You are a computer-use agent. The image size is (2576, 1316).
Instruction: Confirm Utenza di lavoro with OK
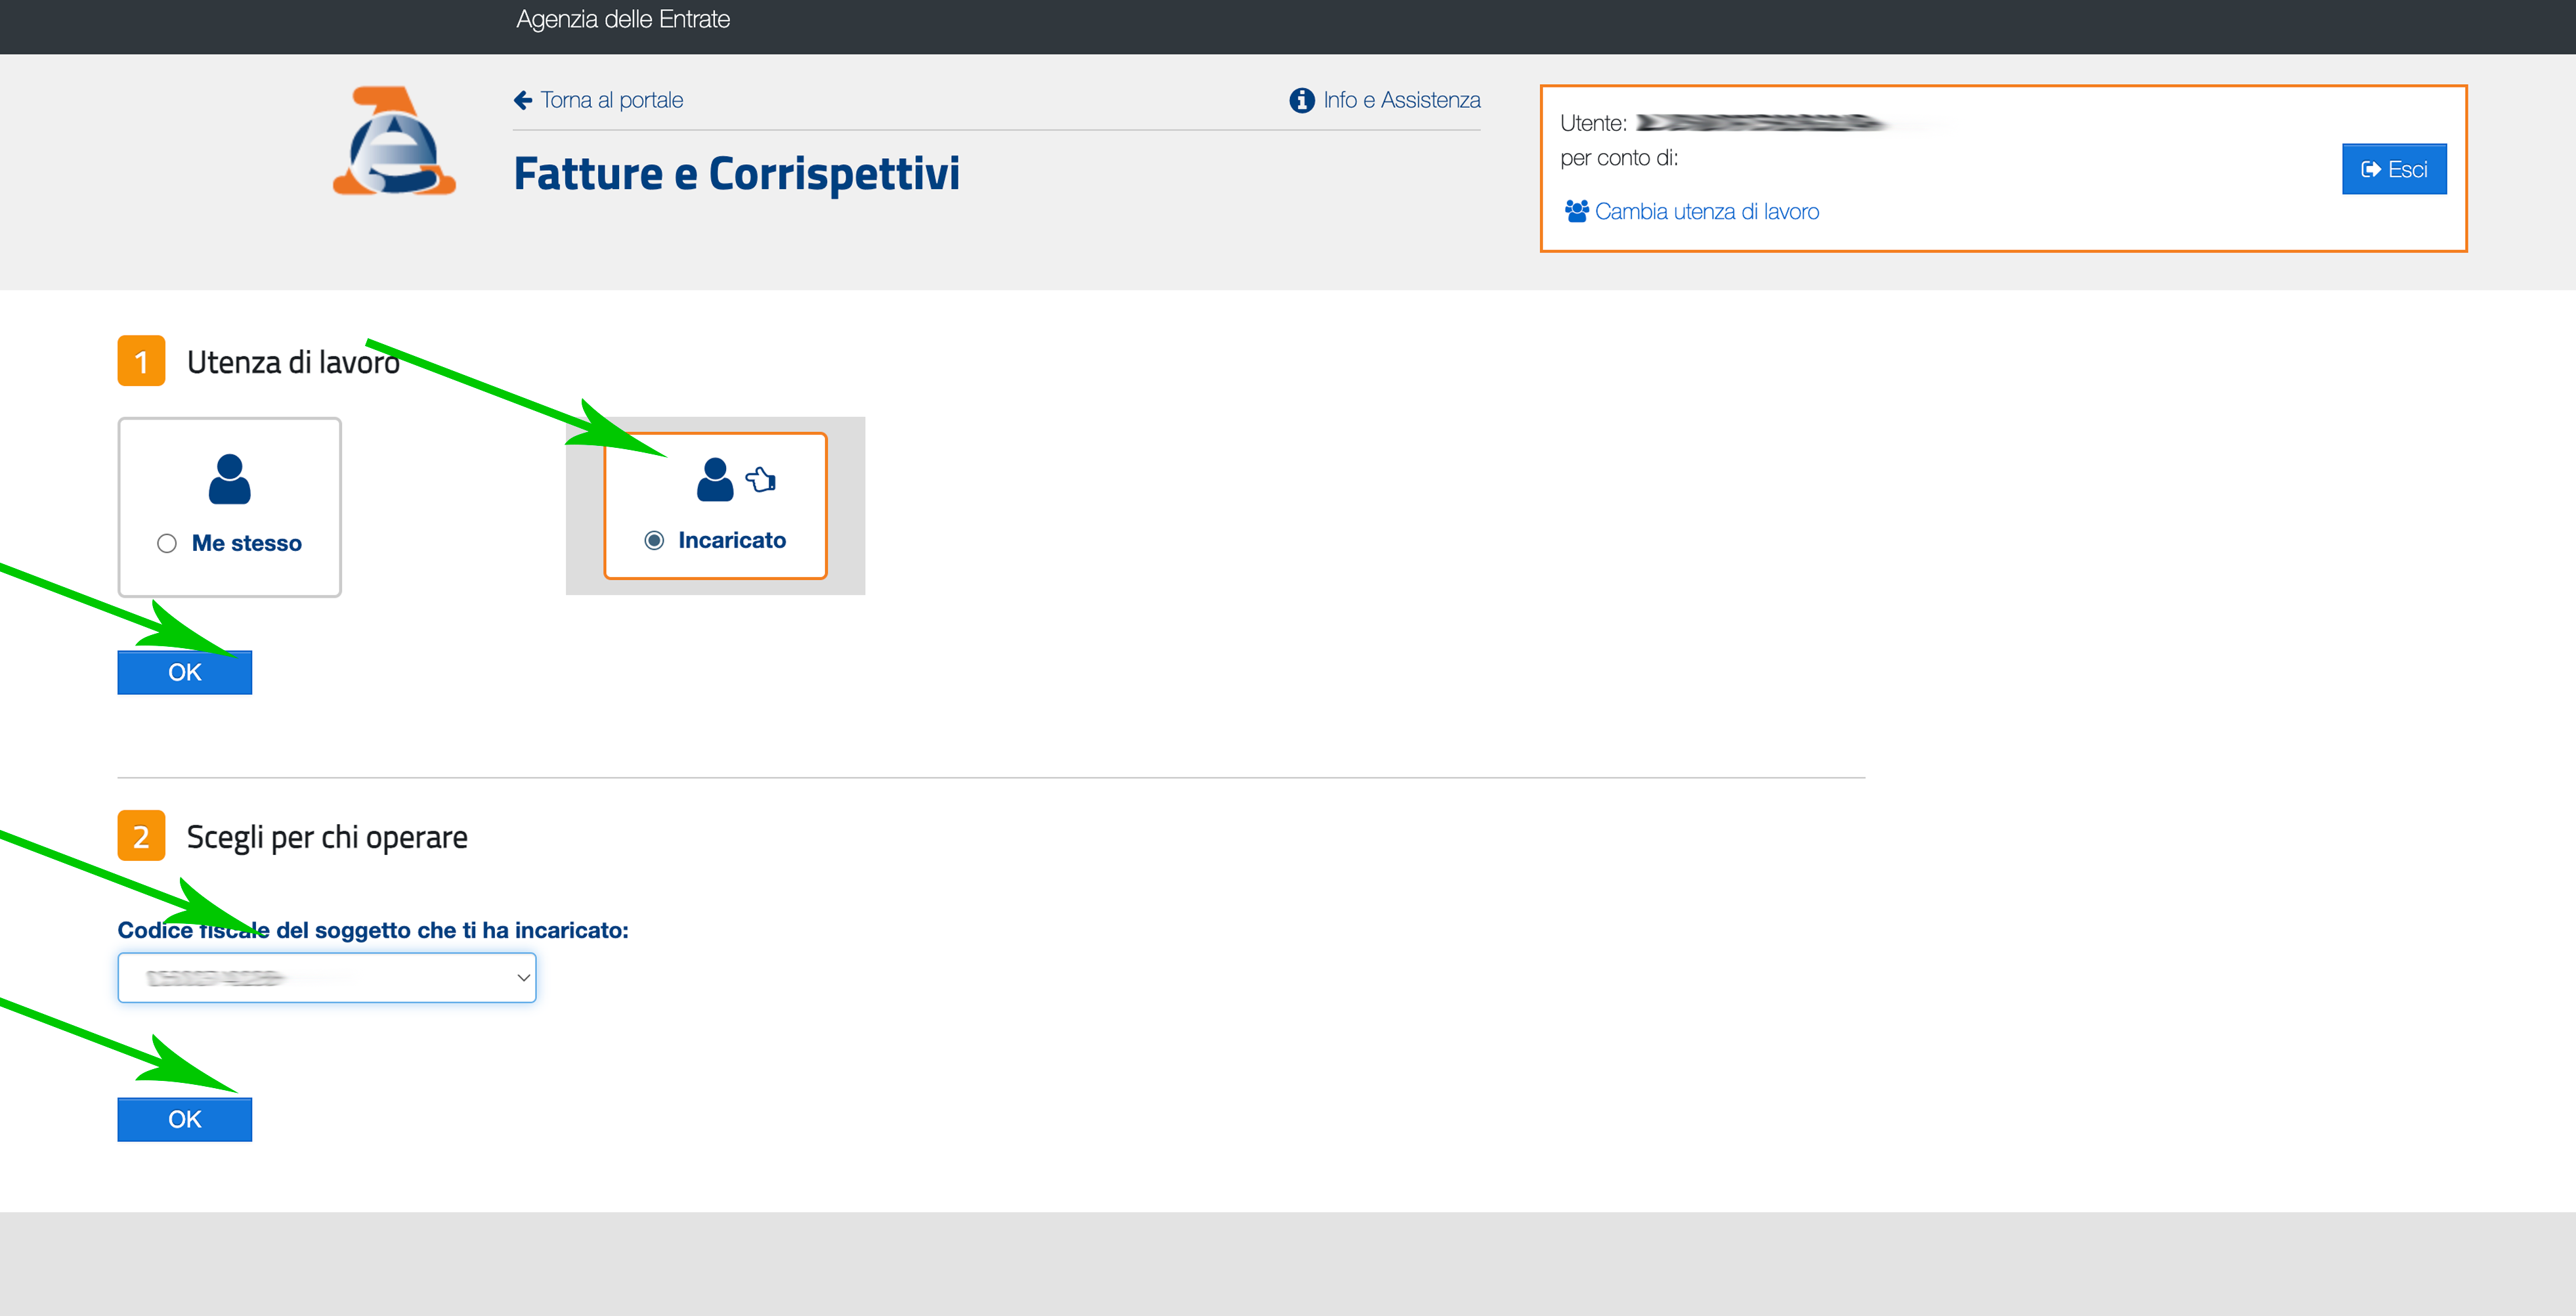click(x=185, y=672)
